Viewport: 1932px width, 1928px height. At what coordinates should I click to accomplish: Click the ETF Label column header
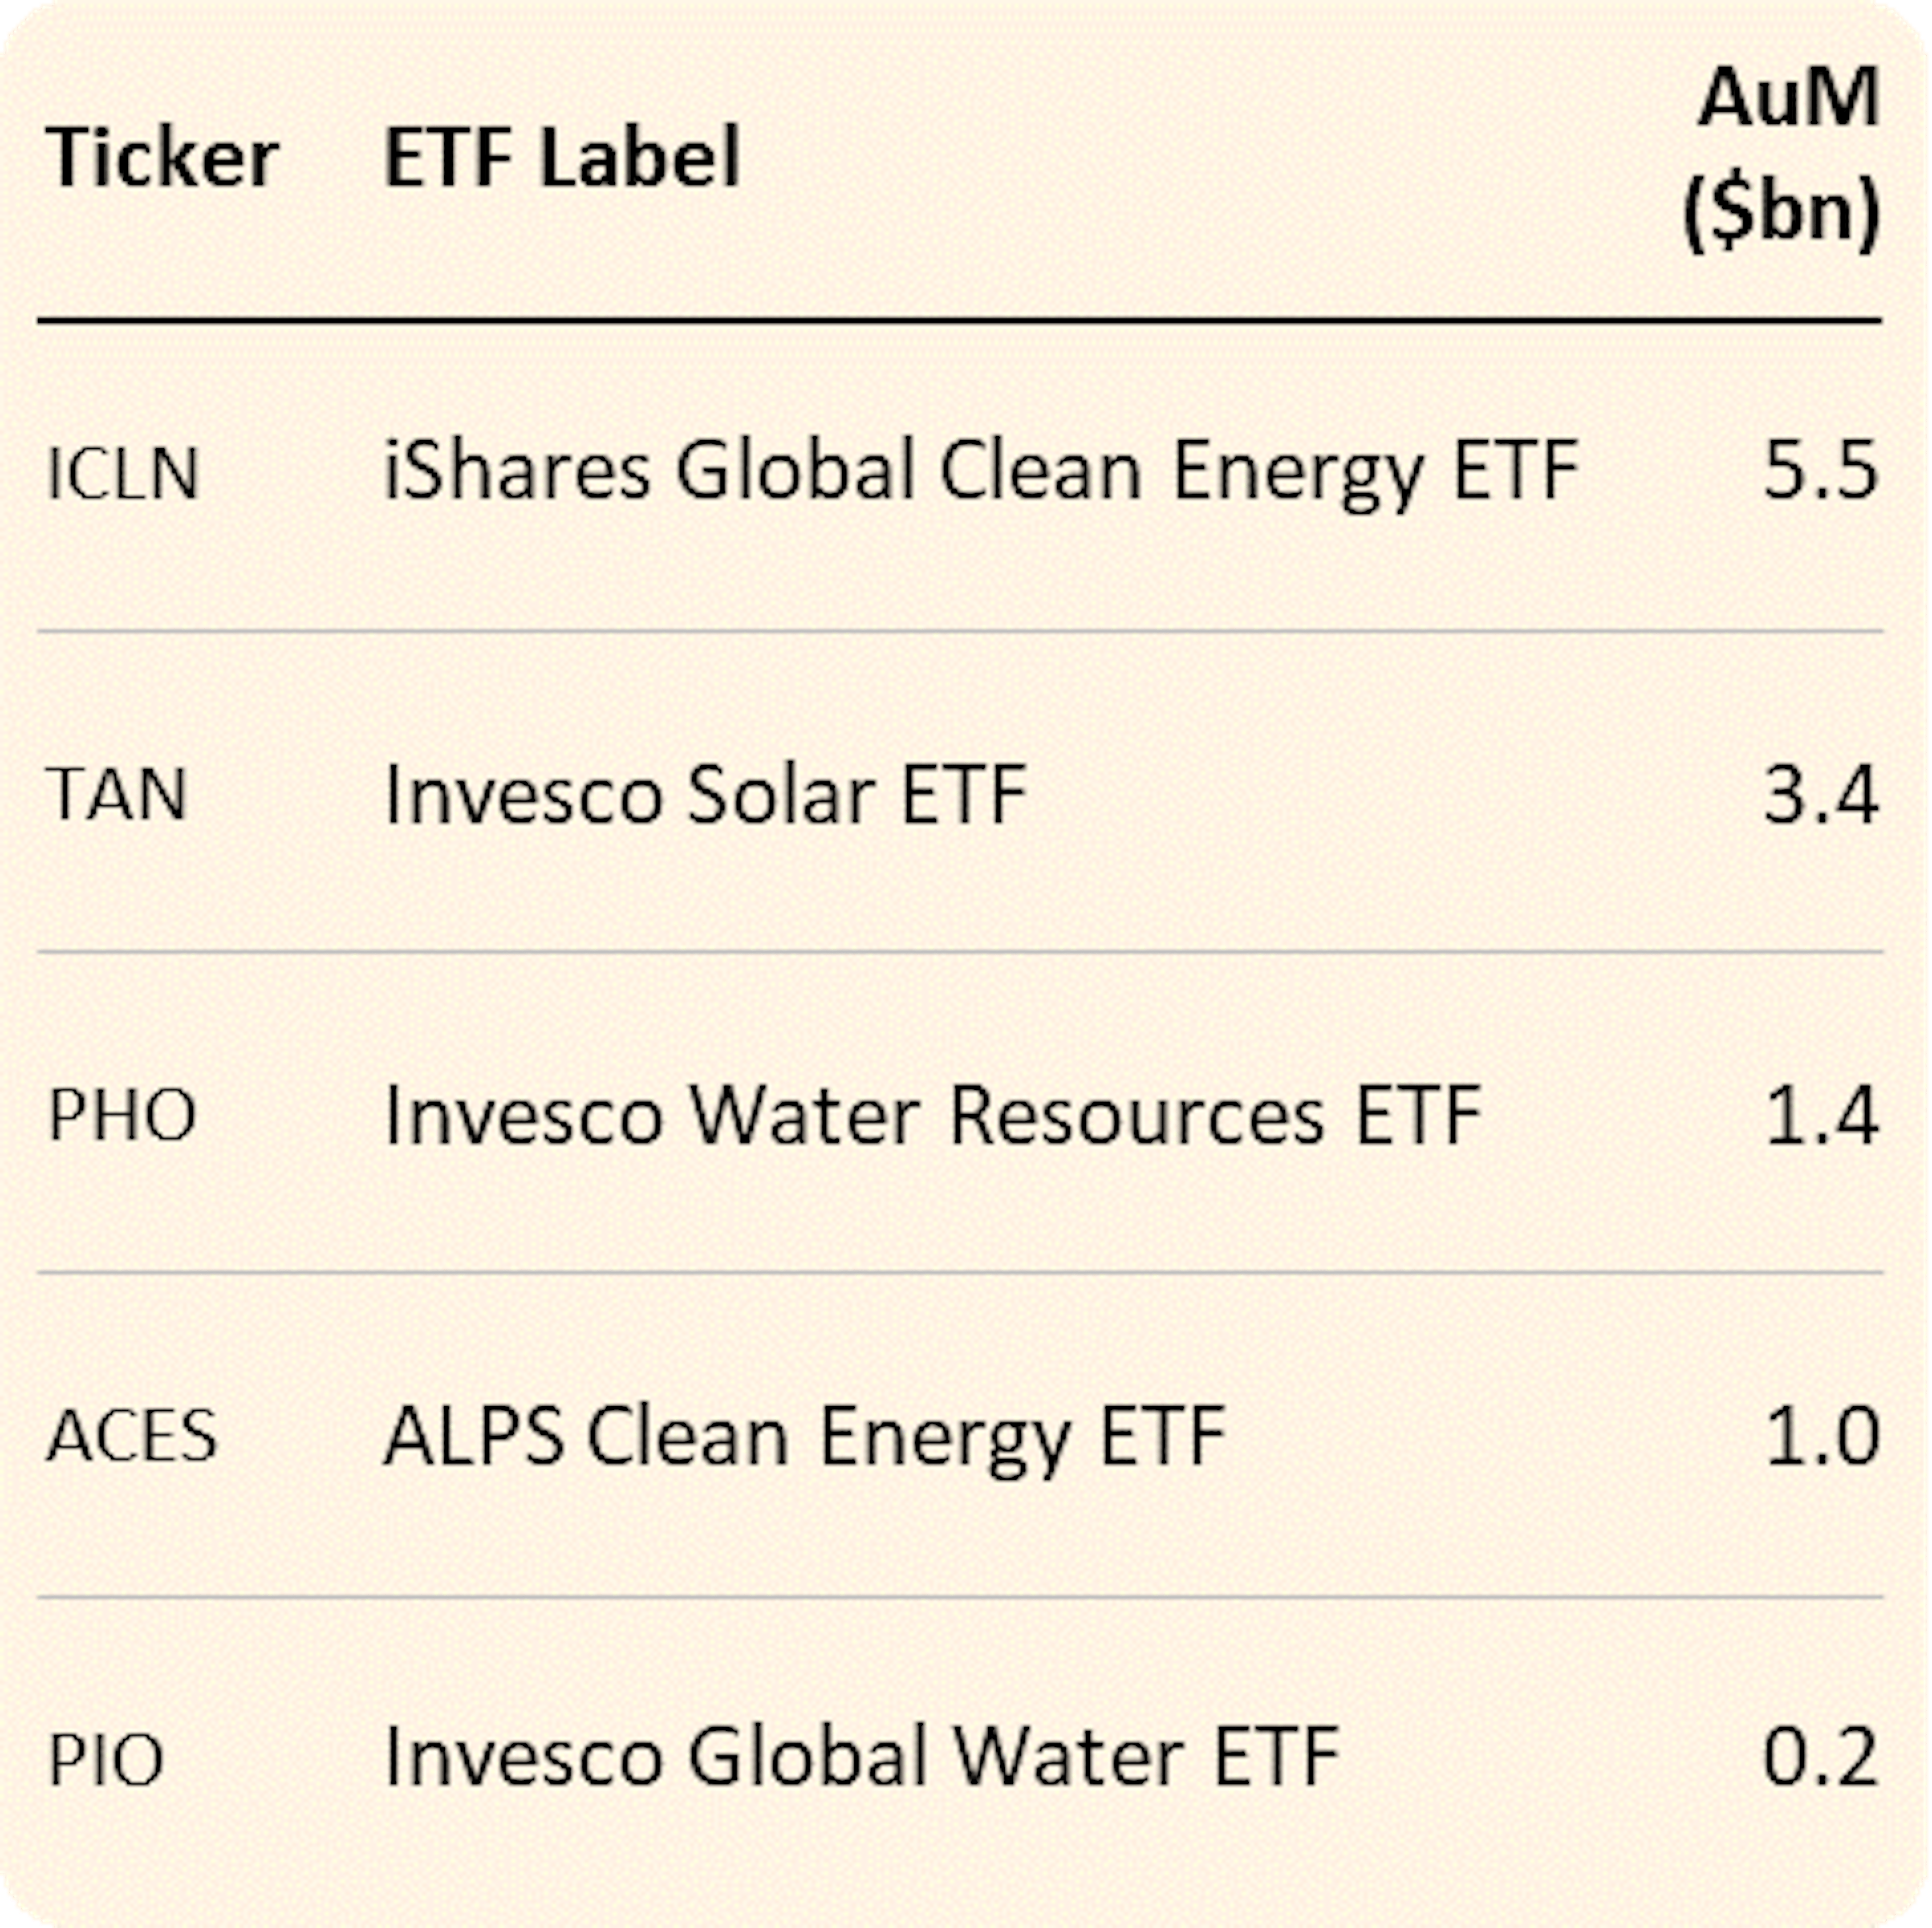(x=561, y=158)
